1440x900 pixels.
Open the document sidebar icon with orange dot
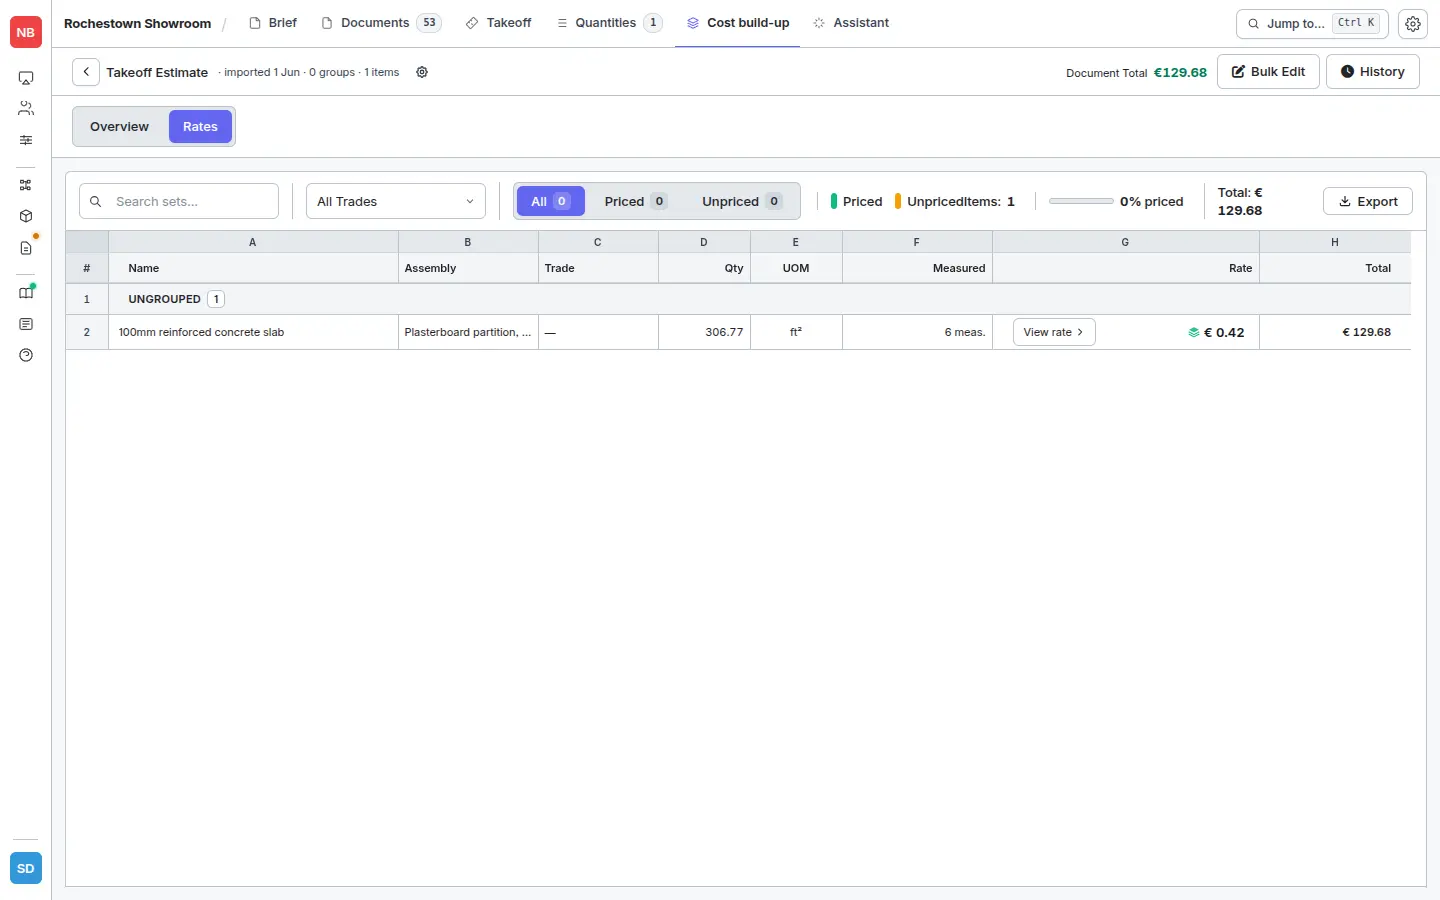point(26,247)
